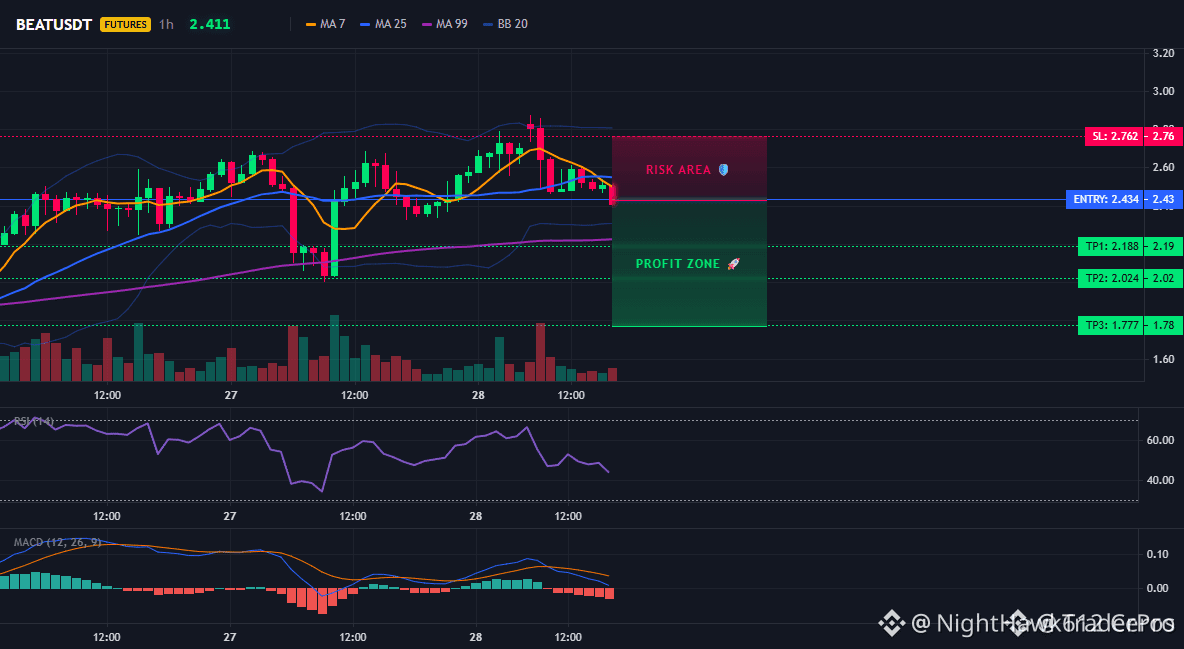
Task: Click the green 2.19 price axis tag
Action: pyautogui.click(x=1163, y=246)
